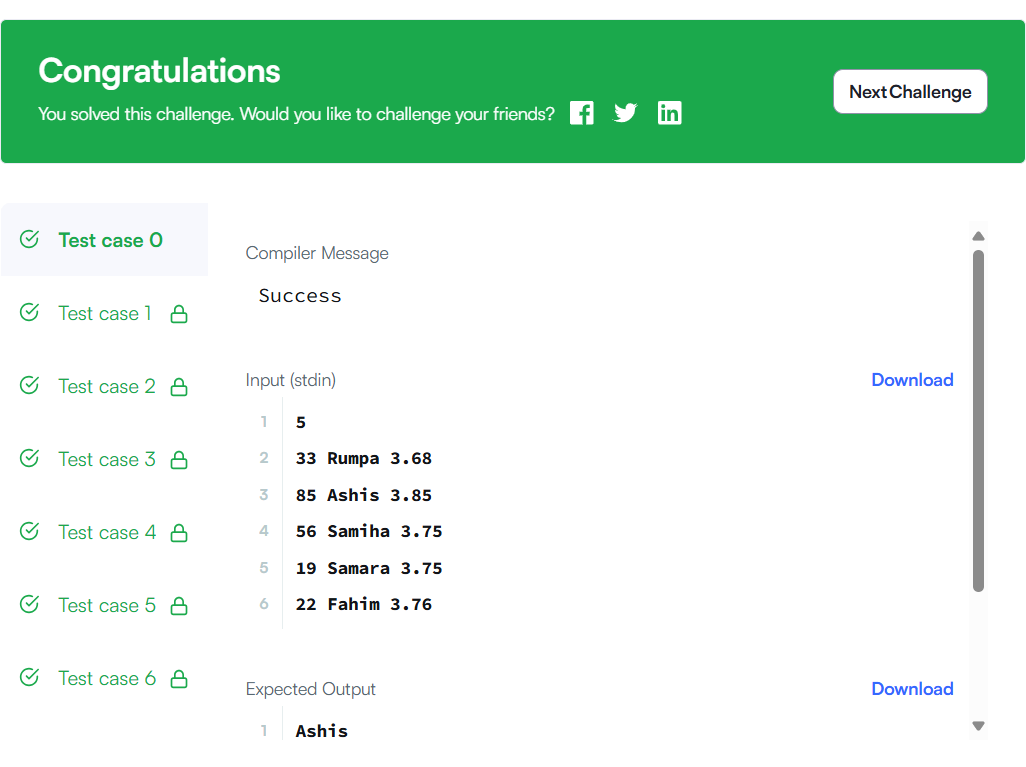
Task: Select the Test case 0 tab
Action: click(x=105, y=240)
